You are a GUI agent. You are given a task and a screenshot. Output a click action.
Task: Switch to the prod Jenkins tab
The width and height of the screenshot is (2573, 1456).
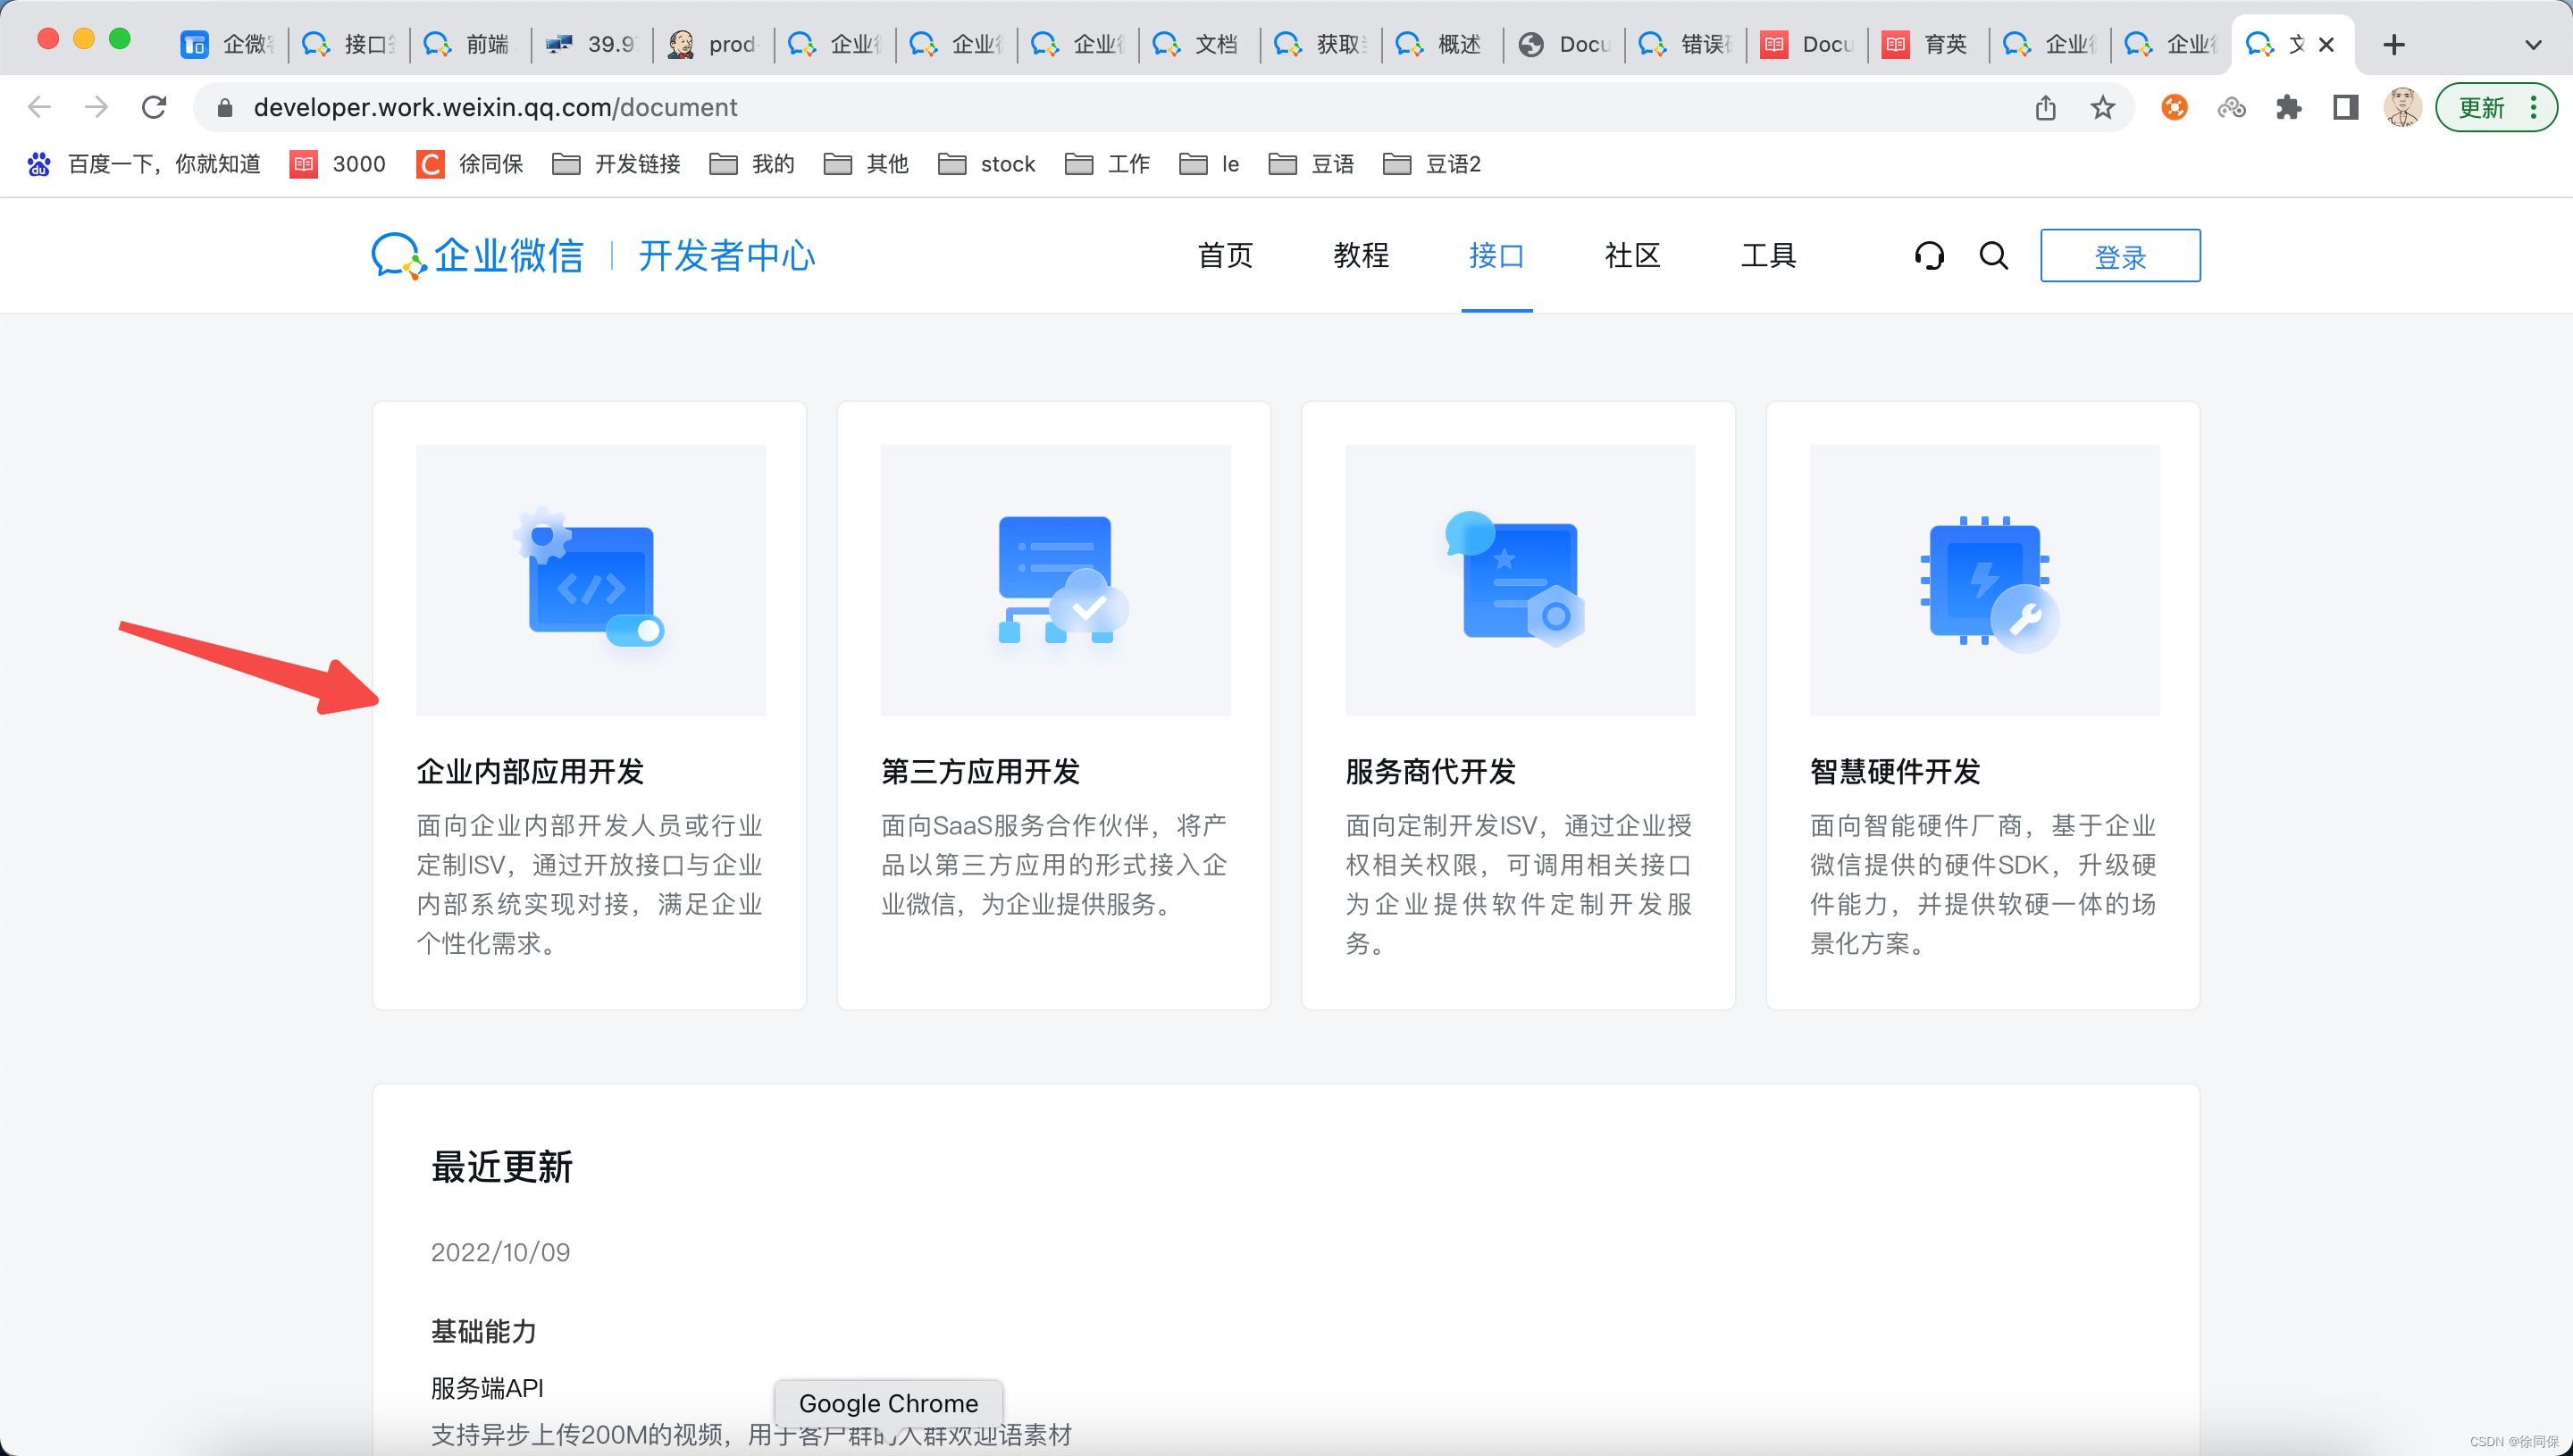(714, 44)
